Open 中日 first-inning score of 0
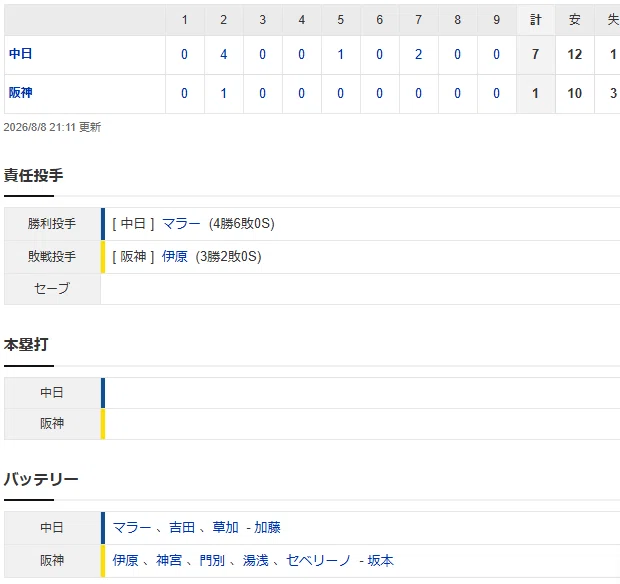Screen dimensions: 620x584 click(184, 54)
